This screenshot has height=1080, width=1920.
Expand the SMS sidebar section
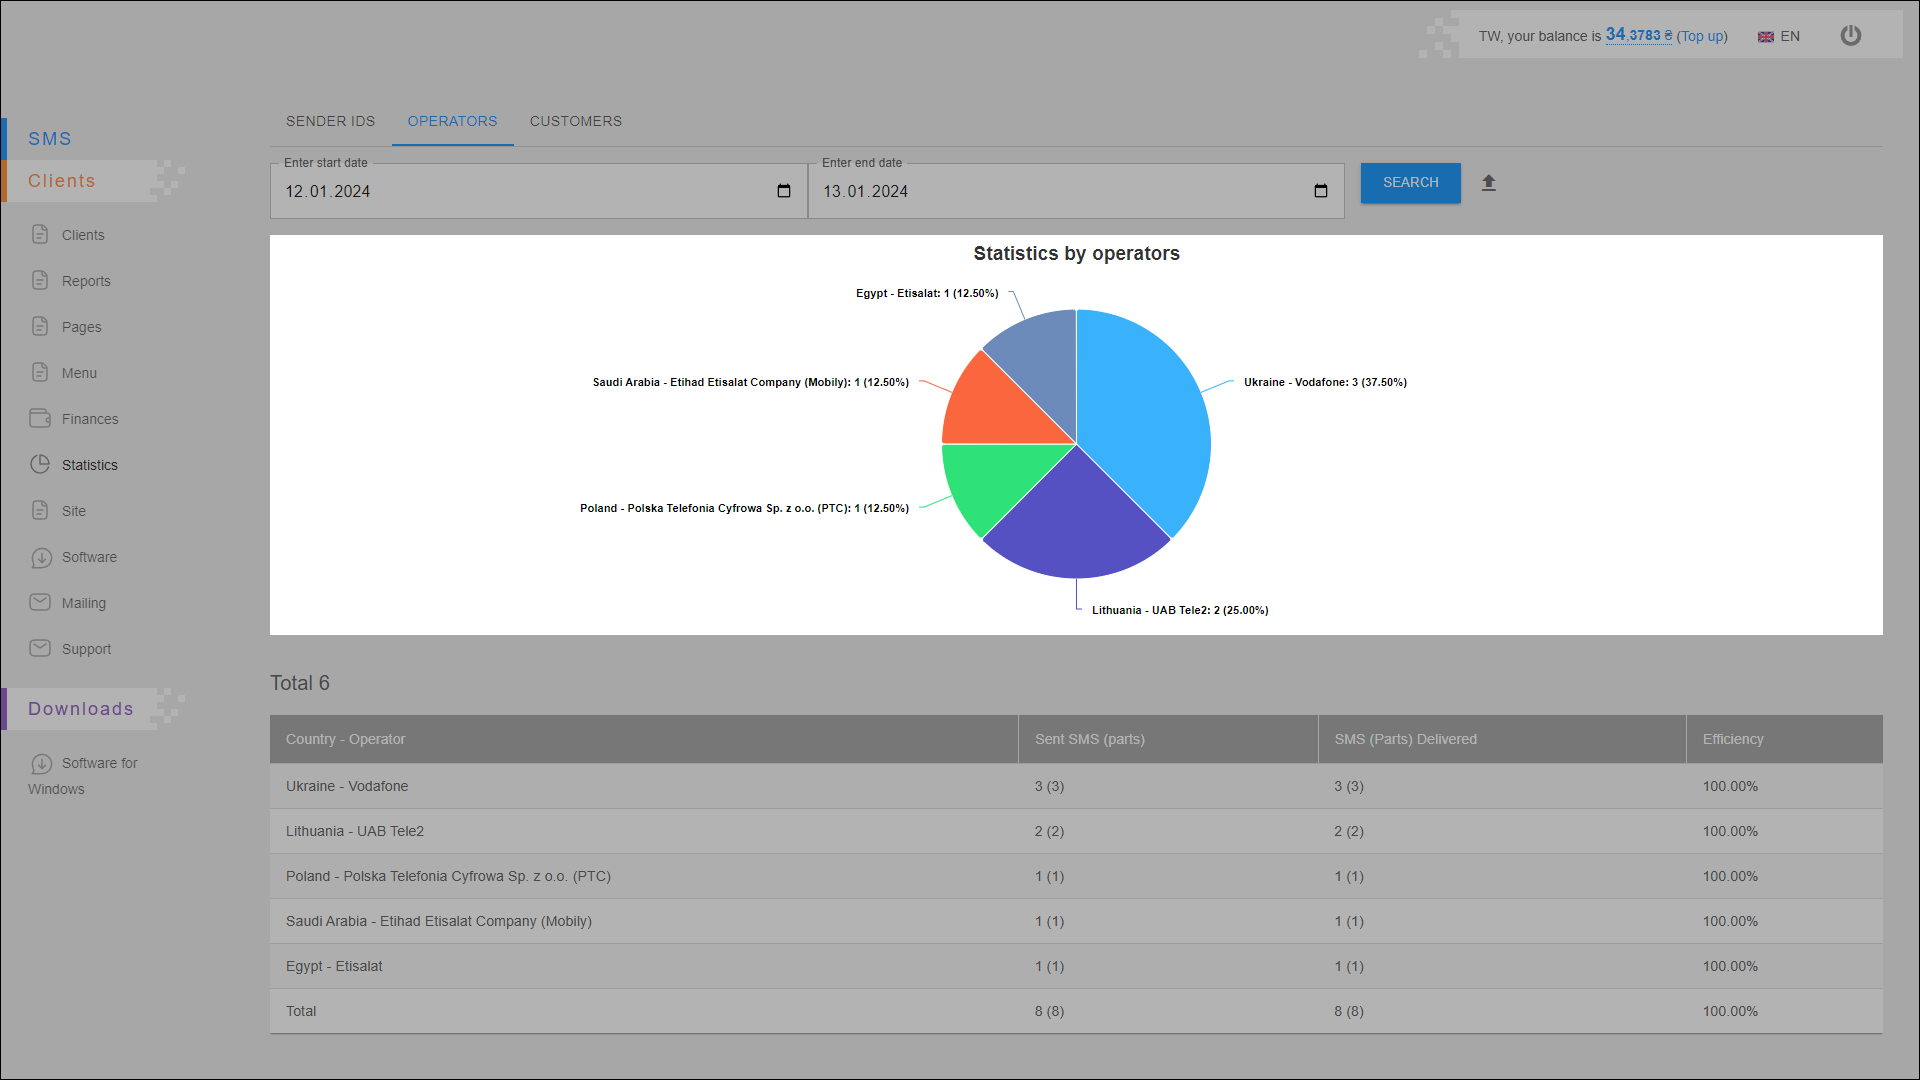coord(50,139)
